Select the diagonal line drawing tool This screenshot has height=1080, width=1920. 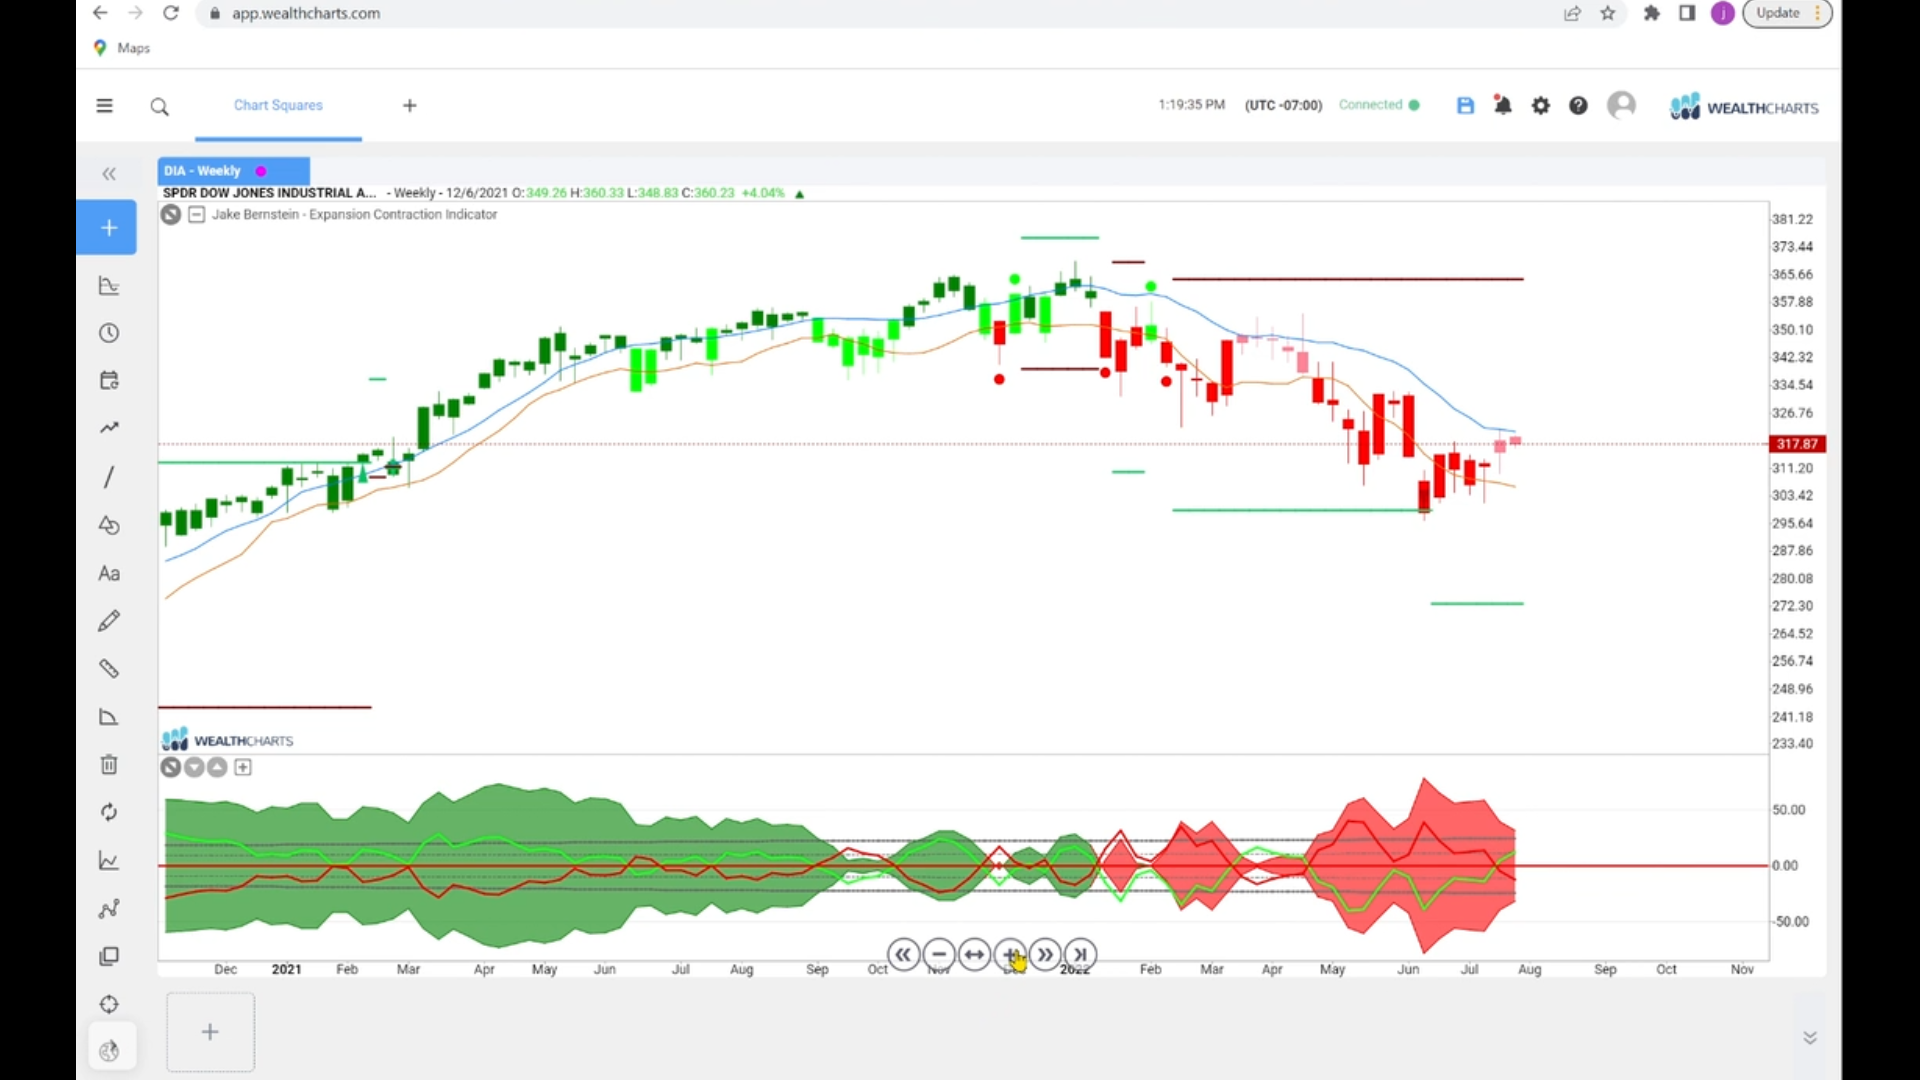[x=109, y=477]
